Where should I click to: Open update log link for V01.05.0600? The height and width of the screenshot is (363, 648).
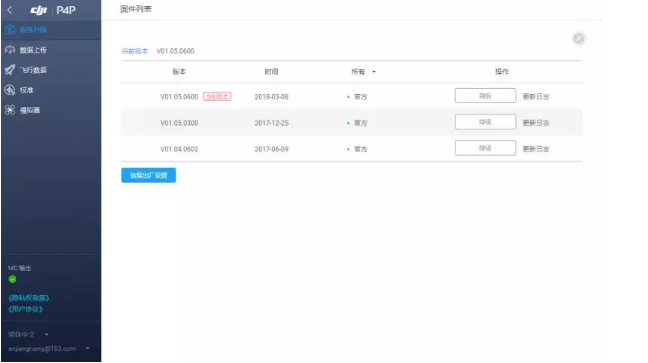[x=536, y=96]
